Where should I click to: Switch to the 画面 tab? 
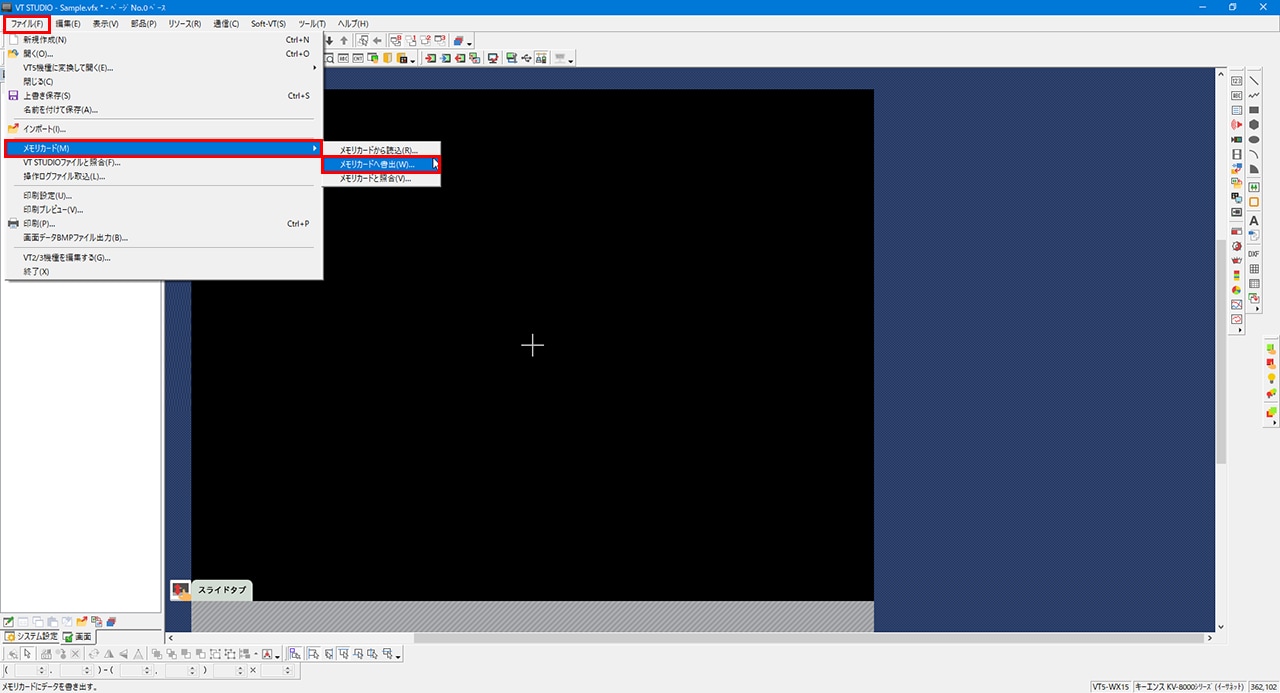(x=78, y=636)
